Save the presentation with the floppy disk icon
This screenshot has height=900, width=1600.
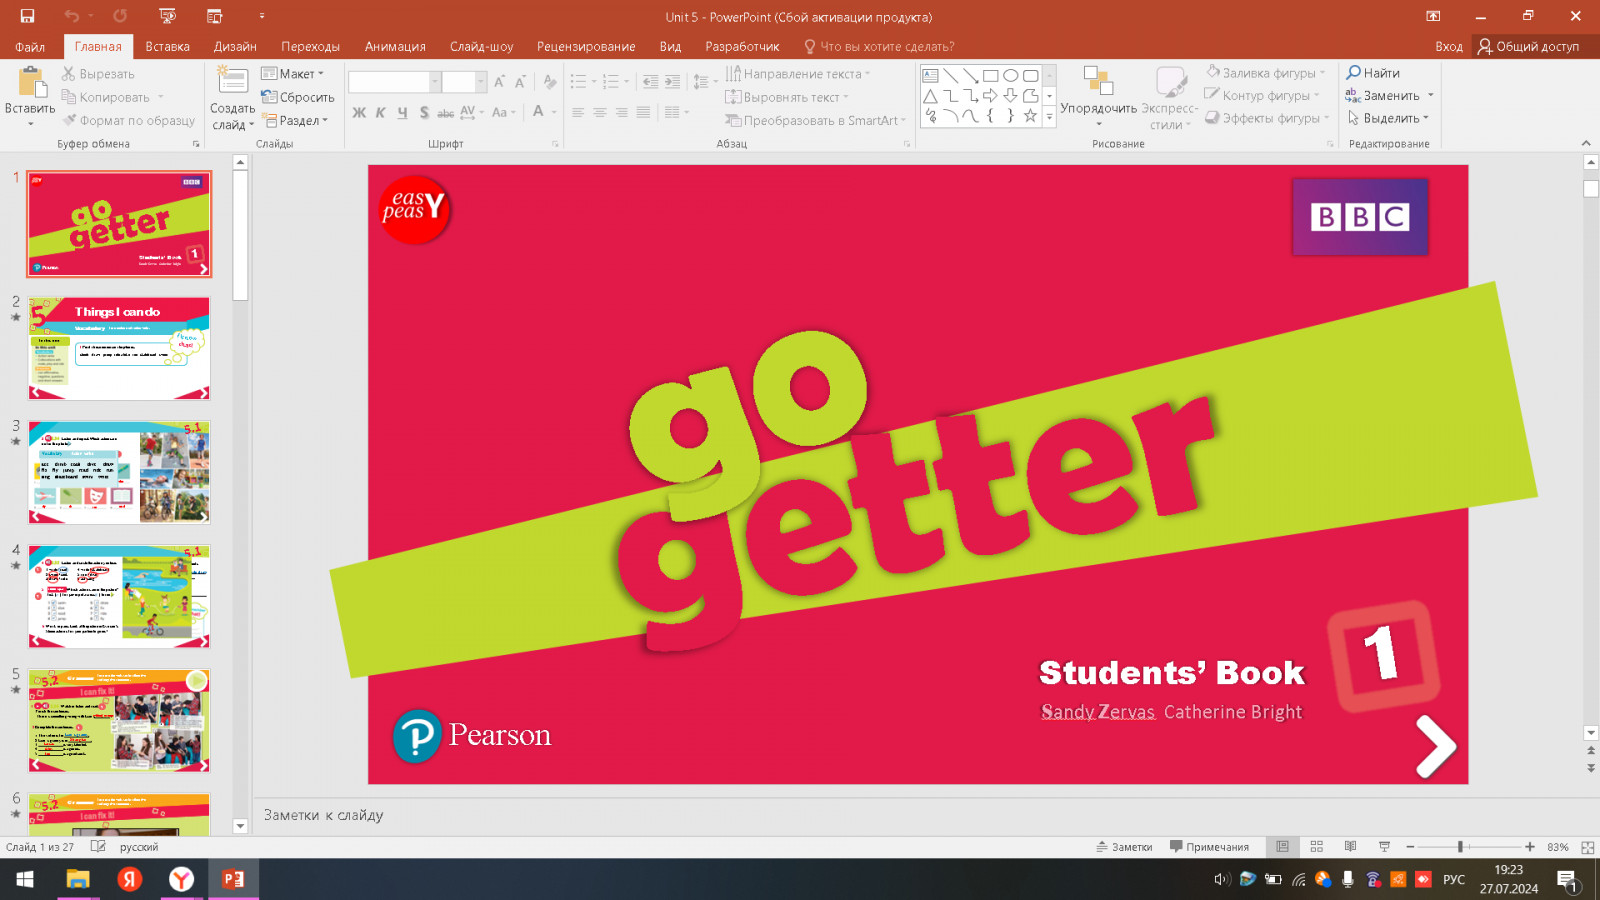(27, 16)
